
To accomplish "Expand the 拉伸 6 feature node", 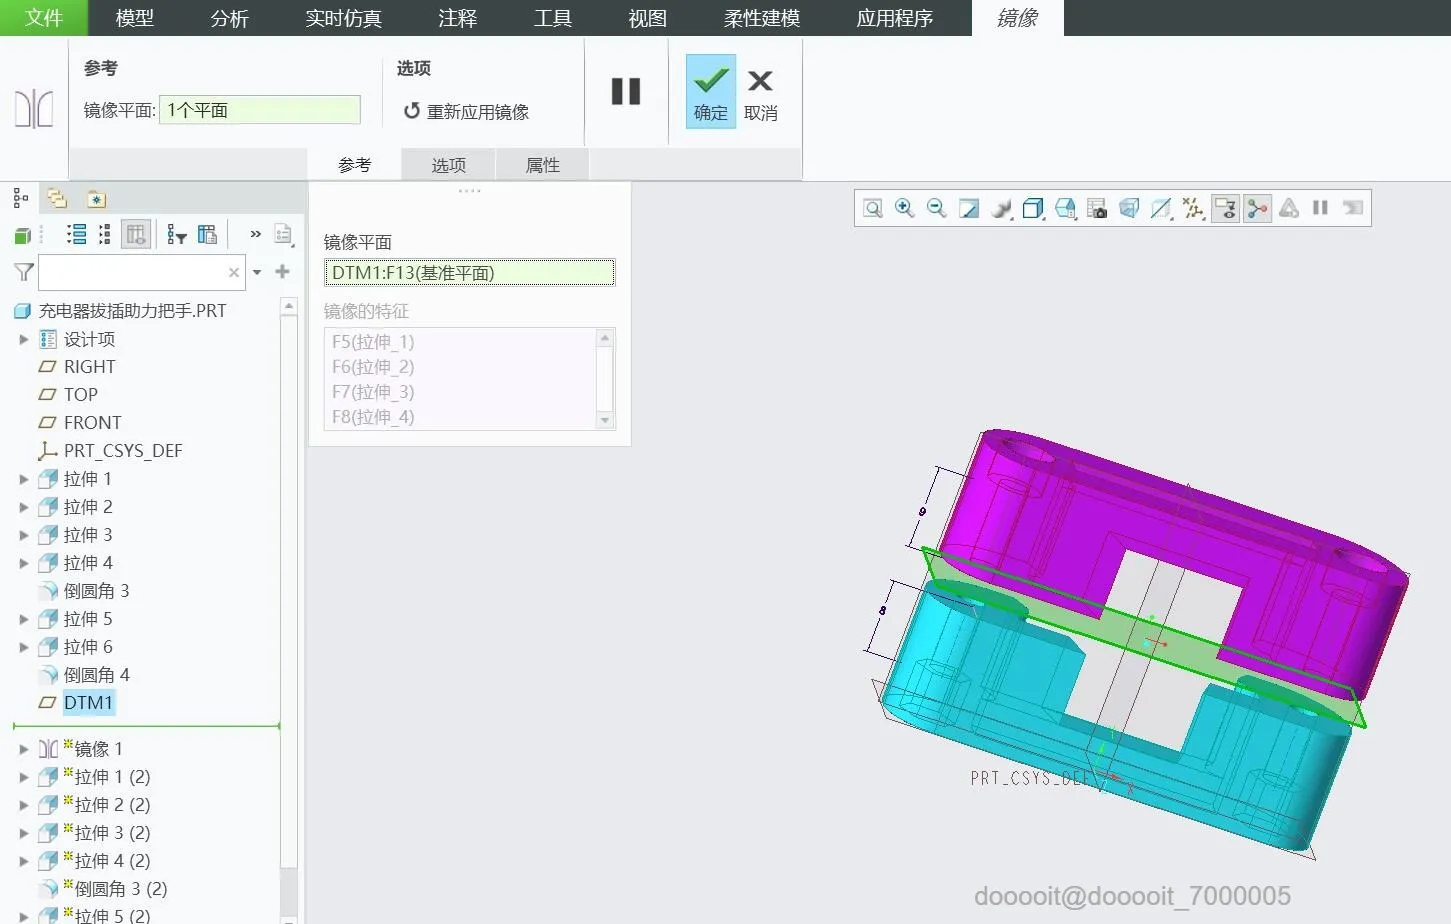I will pos(24,648).
